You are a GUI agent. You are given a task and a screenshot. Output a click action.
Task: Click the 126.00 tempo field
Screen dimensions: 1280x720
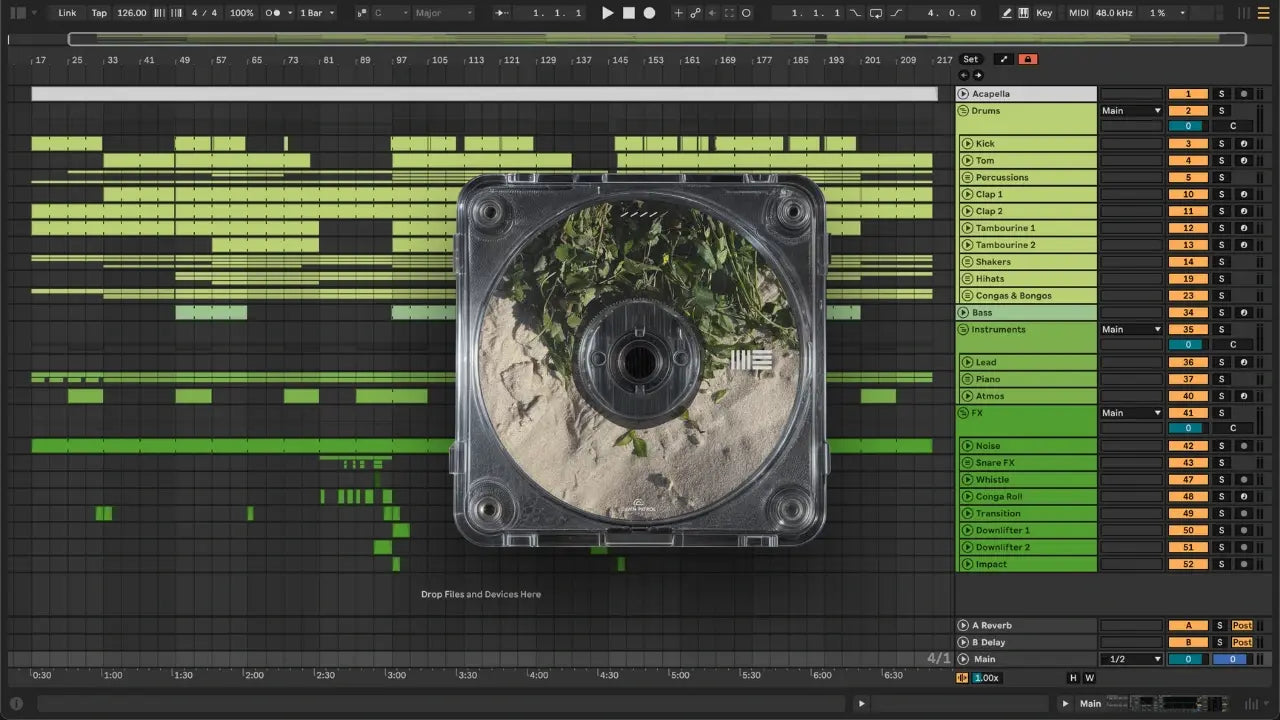[131, 13]
